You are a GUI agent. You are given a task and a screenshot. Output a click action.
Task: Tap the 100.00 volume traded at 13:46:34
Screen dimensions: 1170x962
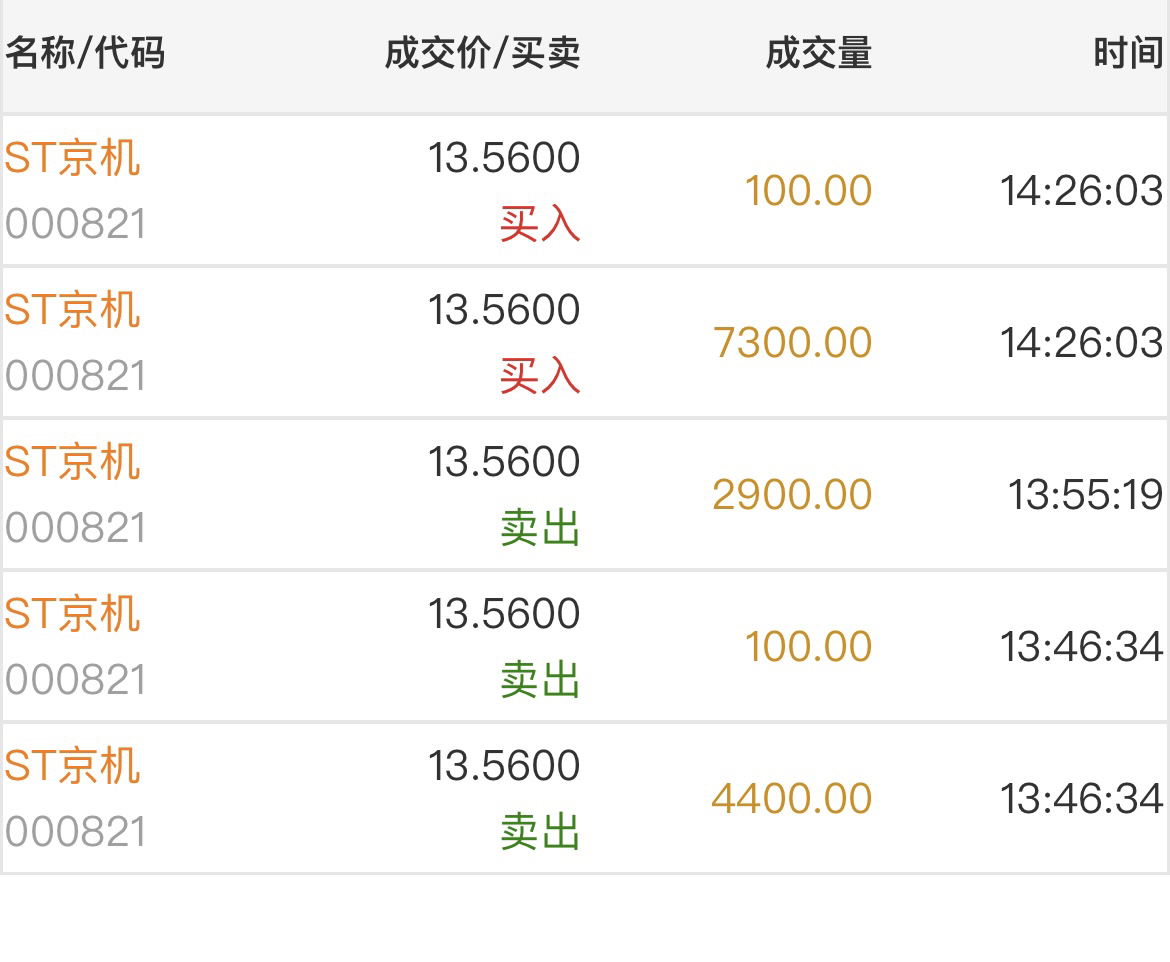coord(808,647)
